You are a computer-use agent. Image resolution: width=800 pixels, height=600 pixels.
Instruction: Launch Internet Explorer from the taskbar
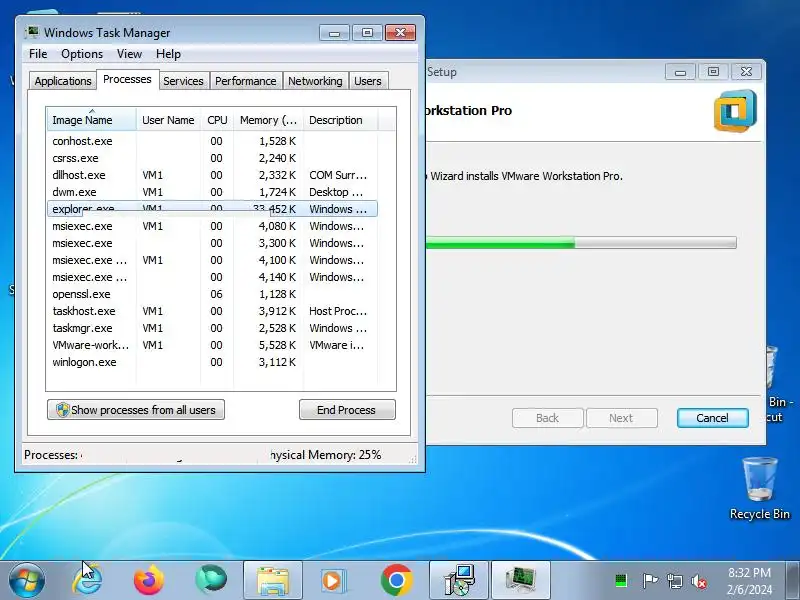click(x=88, y=580)
